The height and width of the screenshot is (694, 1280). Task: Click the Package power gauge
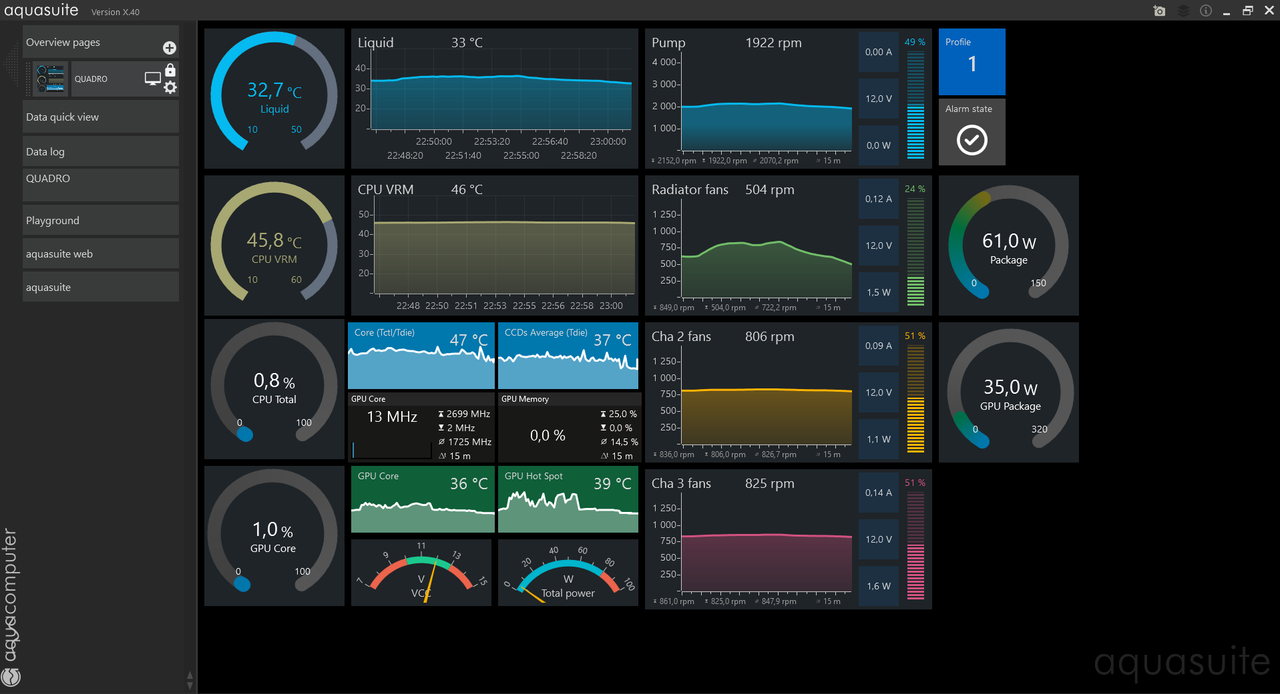1009,246
